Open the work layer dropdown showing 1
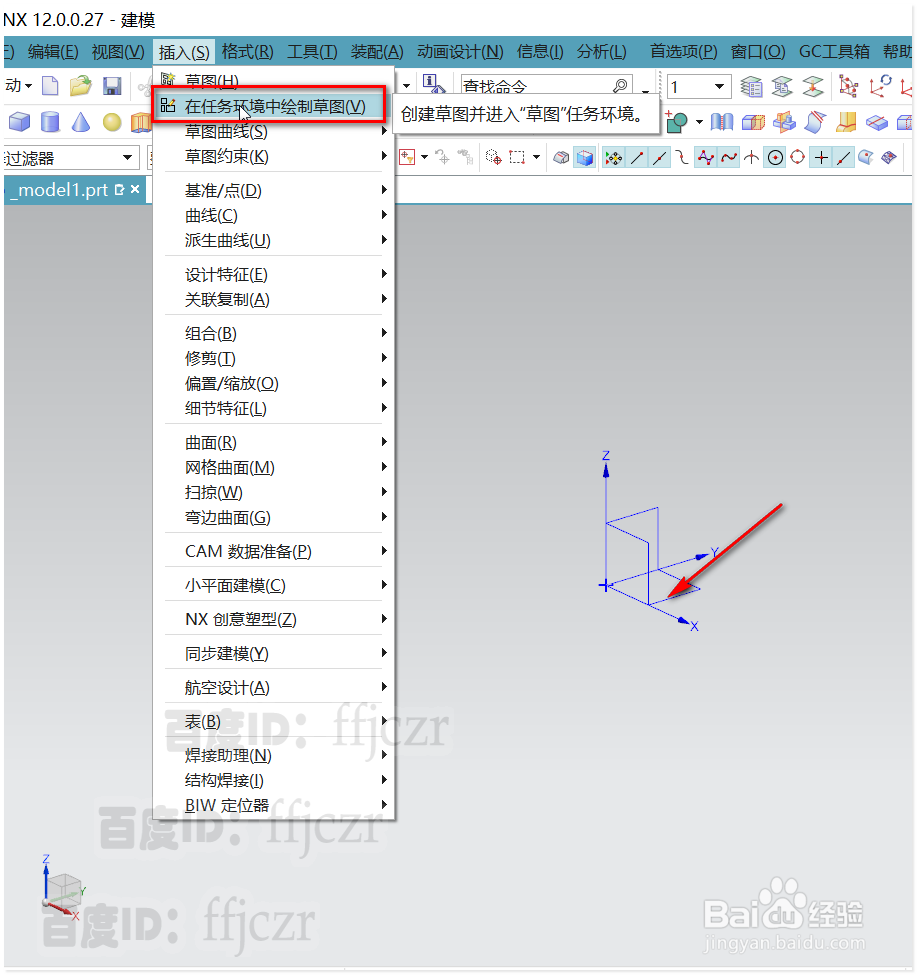 point(719,86)
